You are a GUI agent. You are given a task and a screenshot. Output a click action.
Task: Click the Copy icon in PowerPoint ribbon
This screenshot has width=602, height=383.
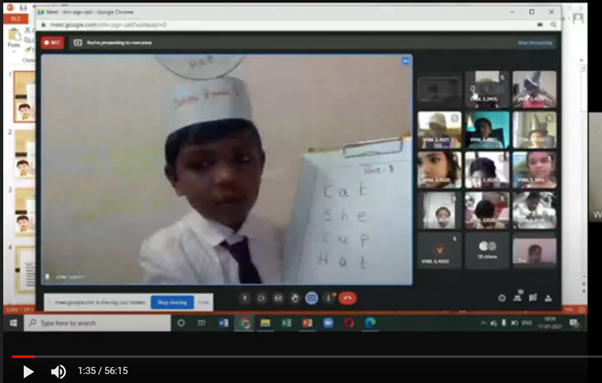pyautogui.click(x=28, y=40)
